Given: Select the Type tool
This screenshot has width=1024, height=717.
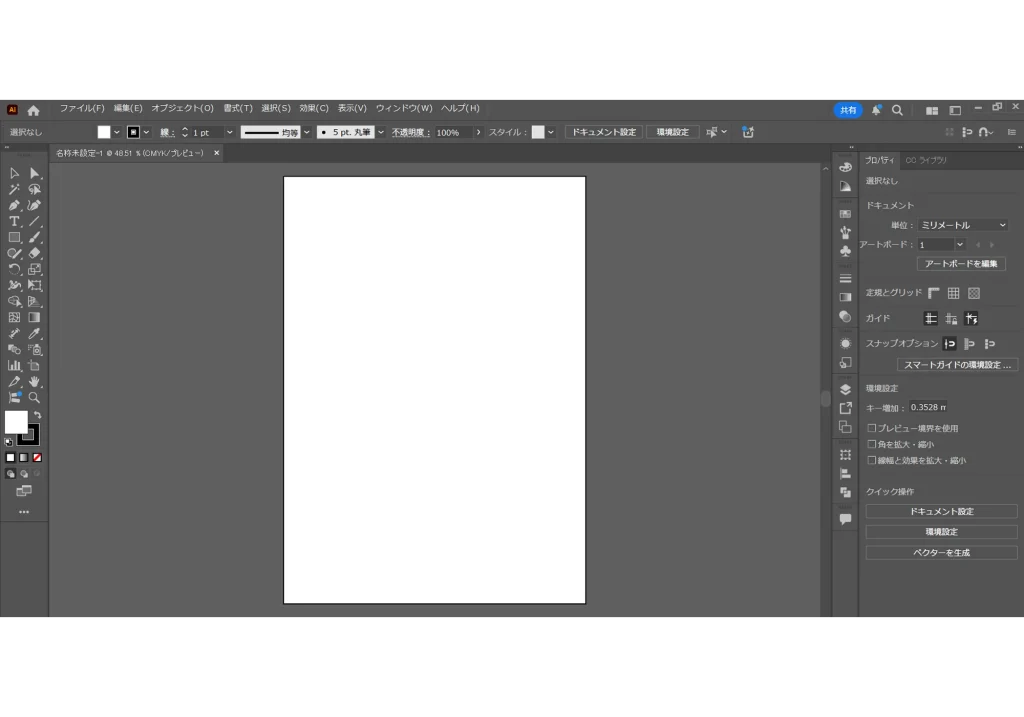Looking at the screenshot, I should click(x=14, y=221).
